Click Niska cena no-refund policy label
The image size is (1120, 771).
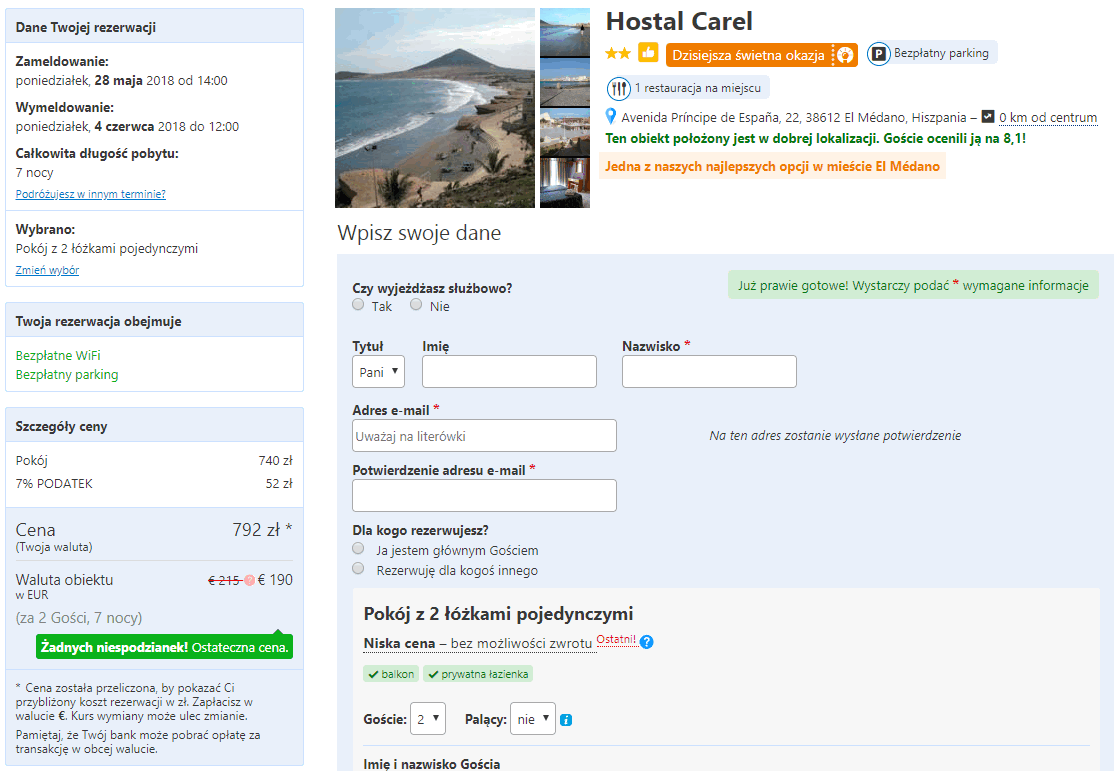[478, 643]
